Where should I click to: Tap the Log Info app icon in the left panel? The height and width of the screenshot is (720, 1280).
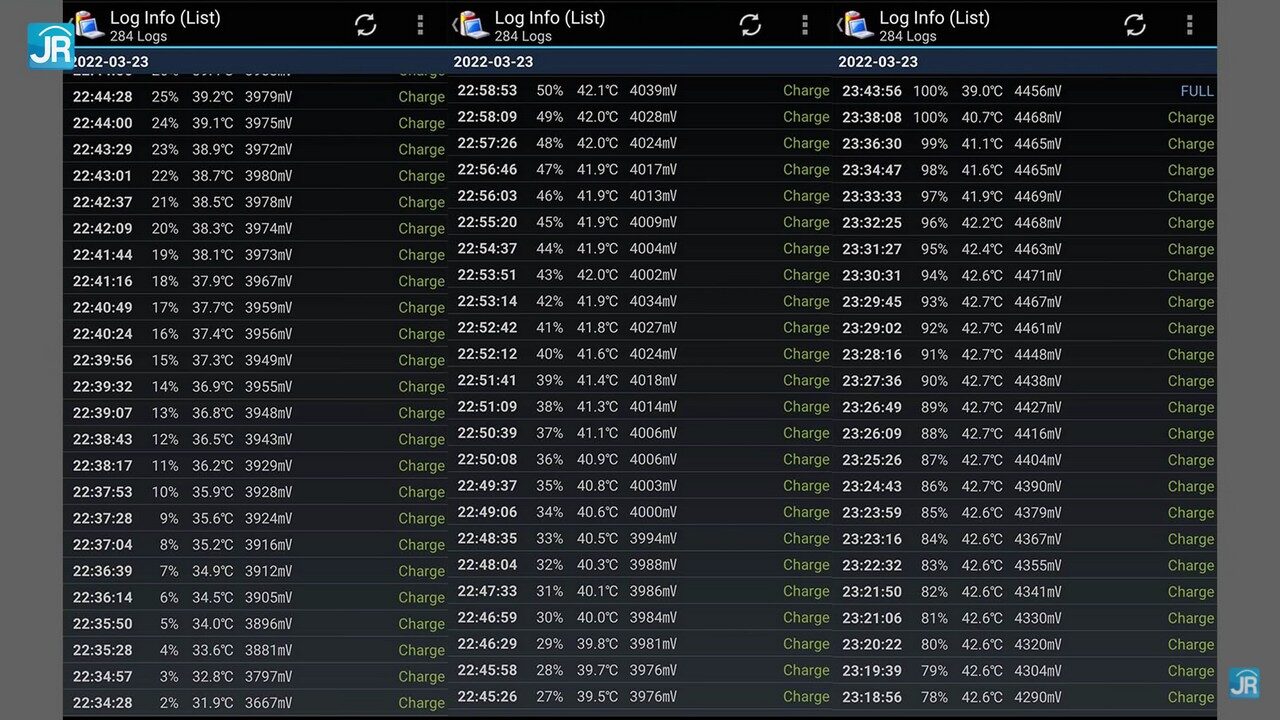coord(88,25)
